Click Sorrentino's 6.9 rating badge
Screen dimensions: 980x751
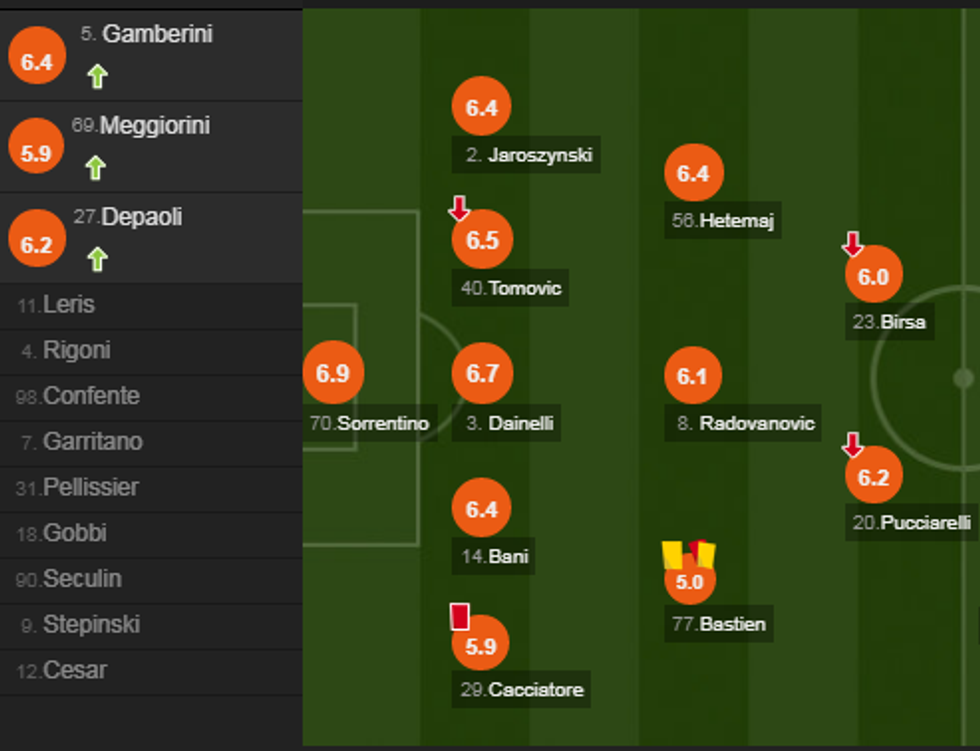pyautogui.click(x=333, y=373)
